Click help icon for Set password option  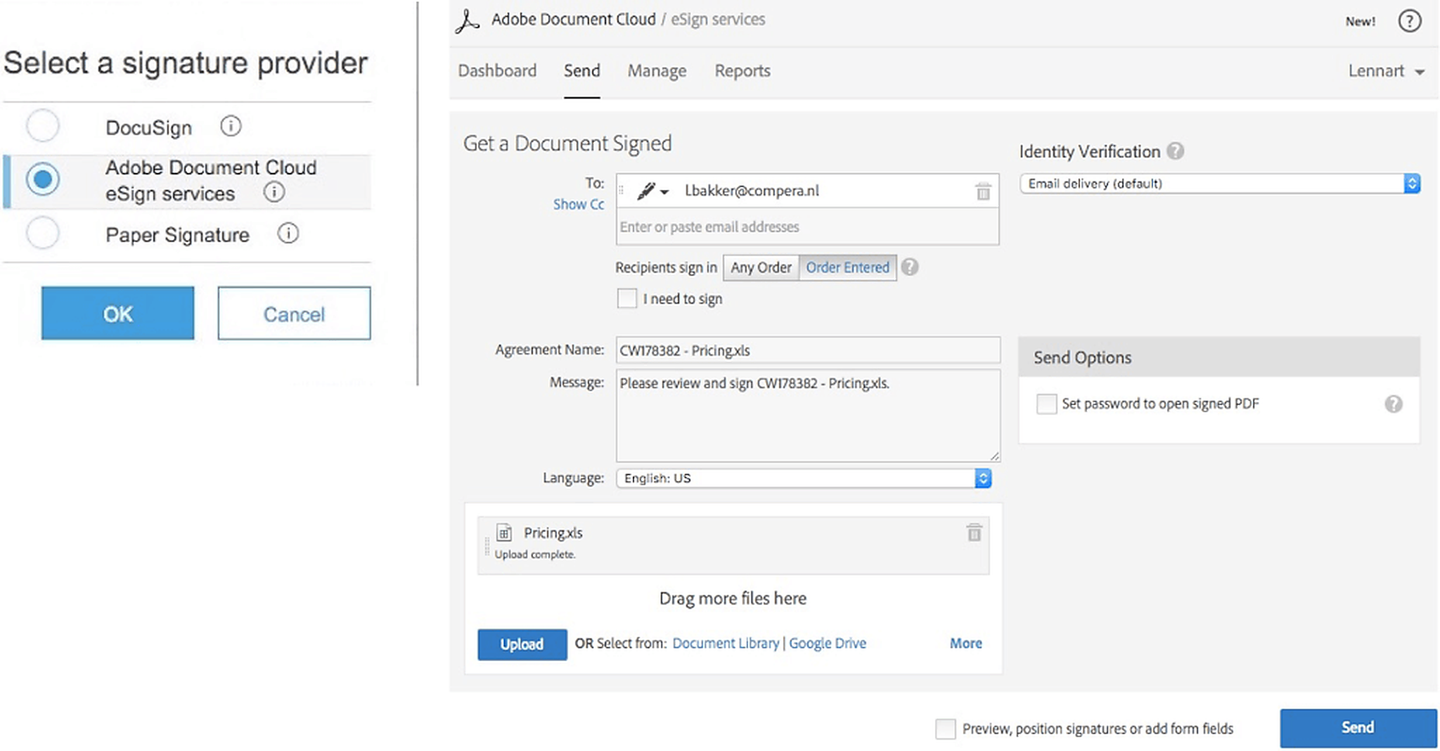pyautogui.click(x=1393, y=404)
